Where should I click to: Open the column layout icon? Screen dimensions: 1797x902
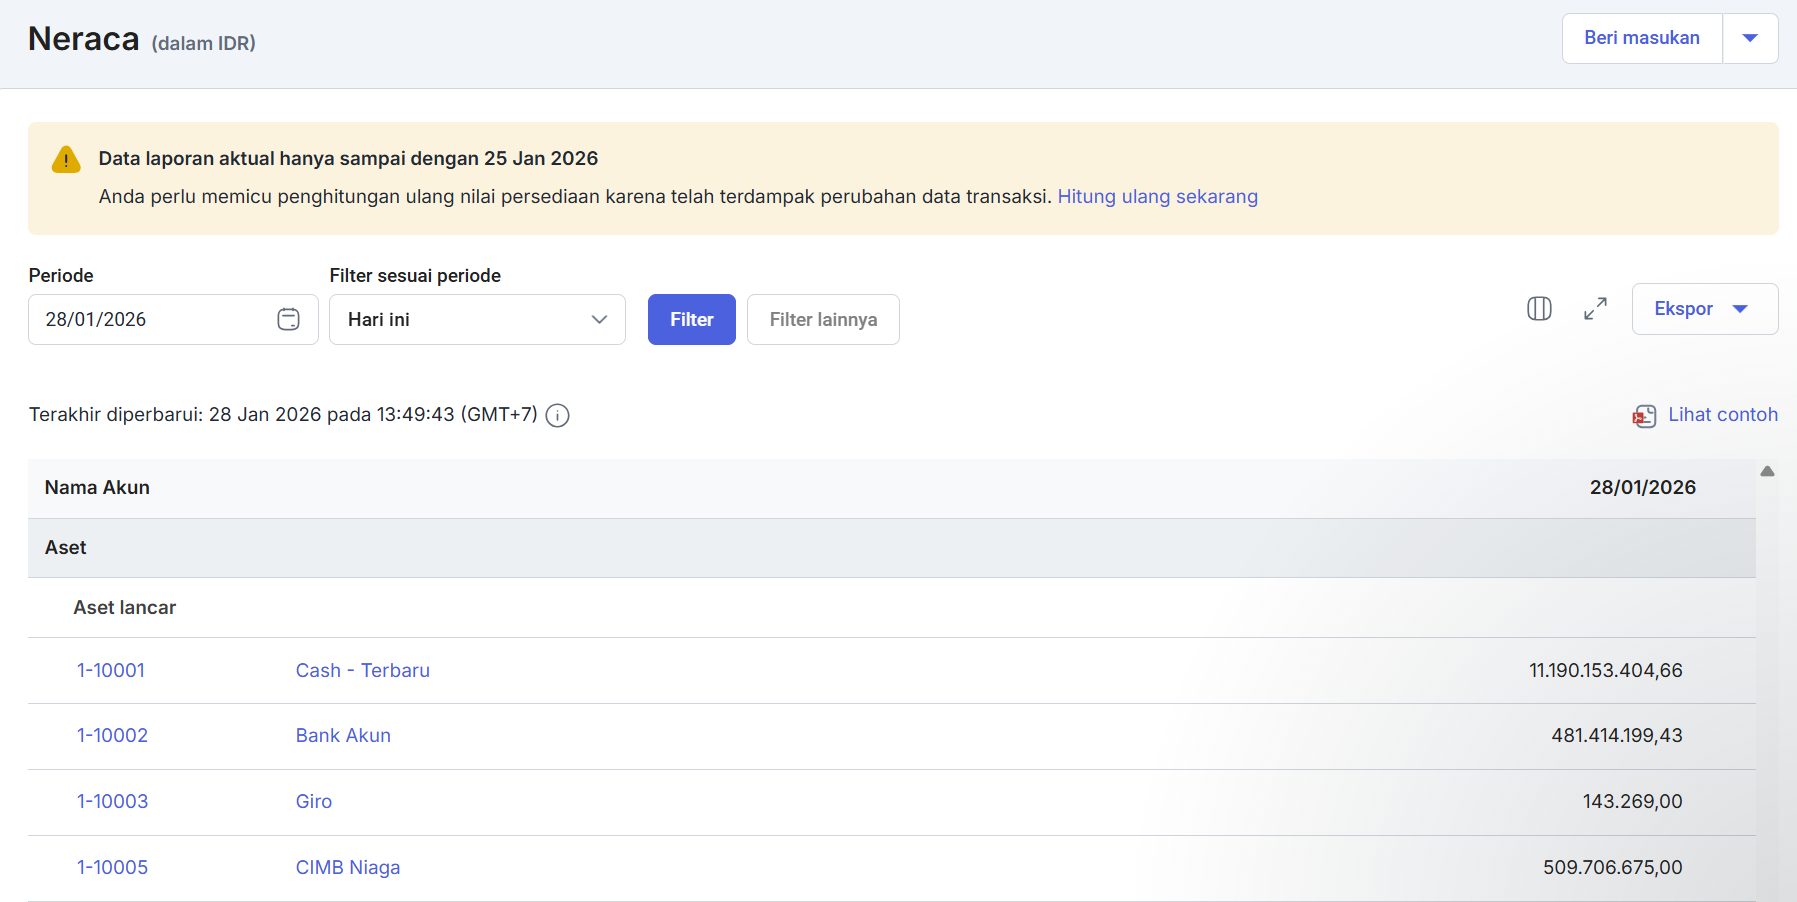(1539, 309)
